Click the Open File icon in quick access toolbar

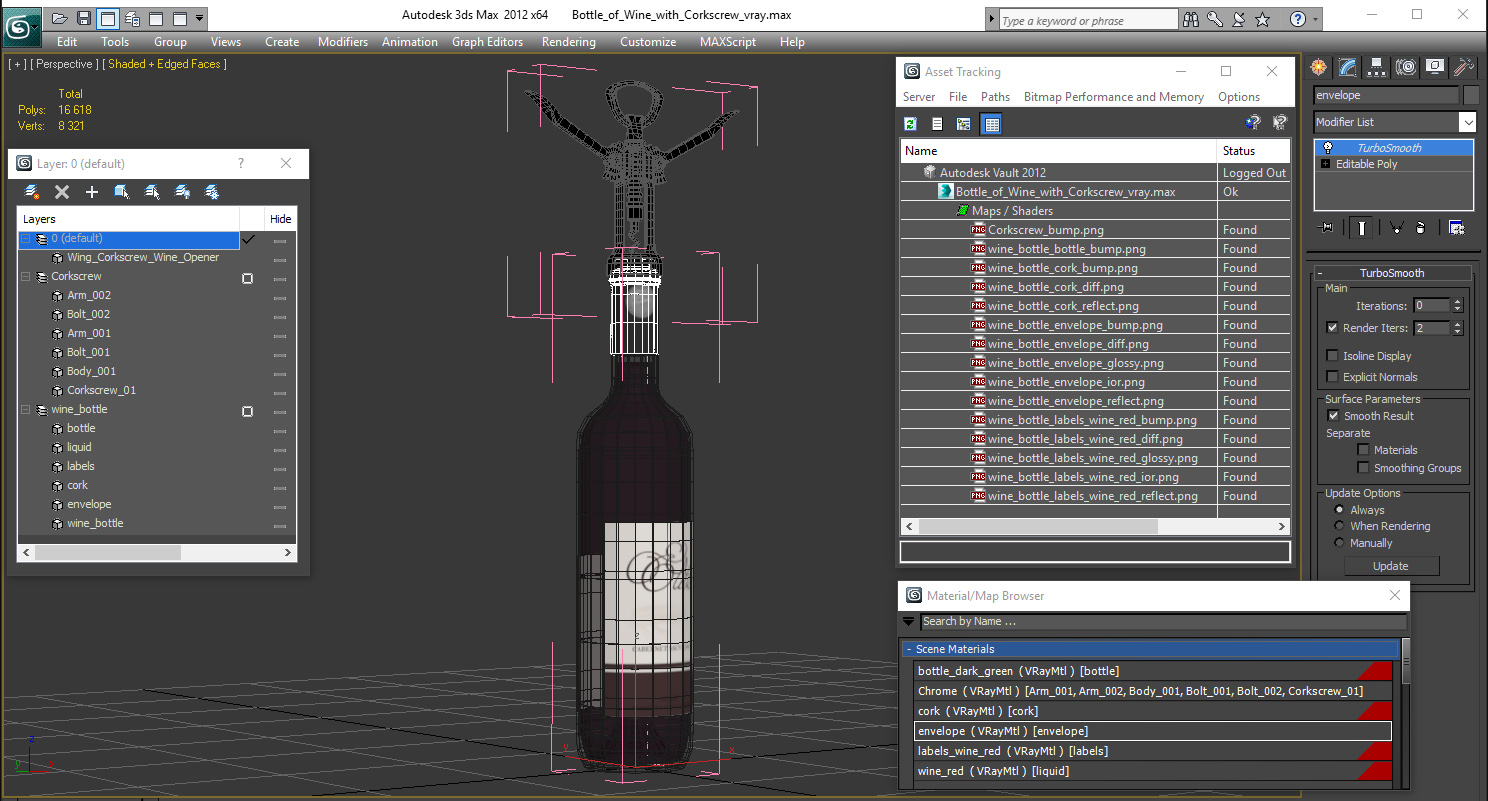pos(60,18)
